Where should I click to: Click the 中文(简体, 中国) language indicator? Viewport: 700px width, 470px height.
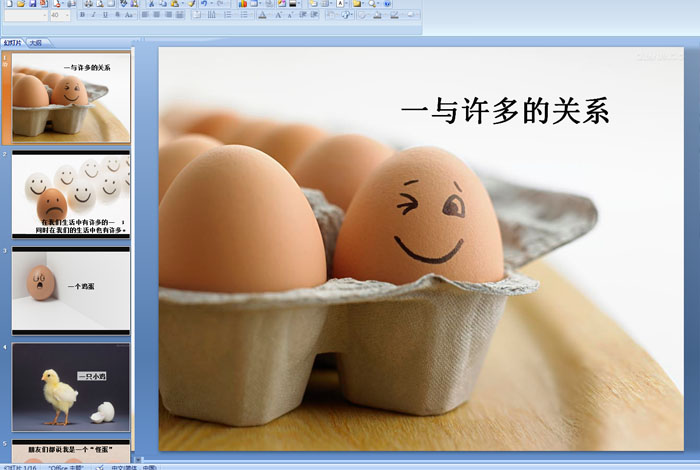tap(134, 467)
